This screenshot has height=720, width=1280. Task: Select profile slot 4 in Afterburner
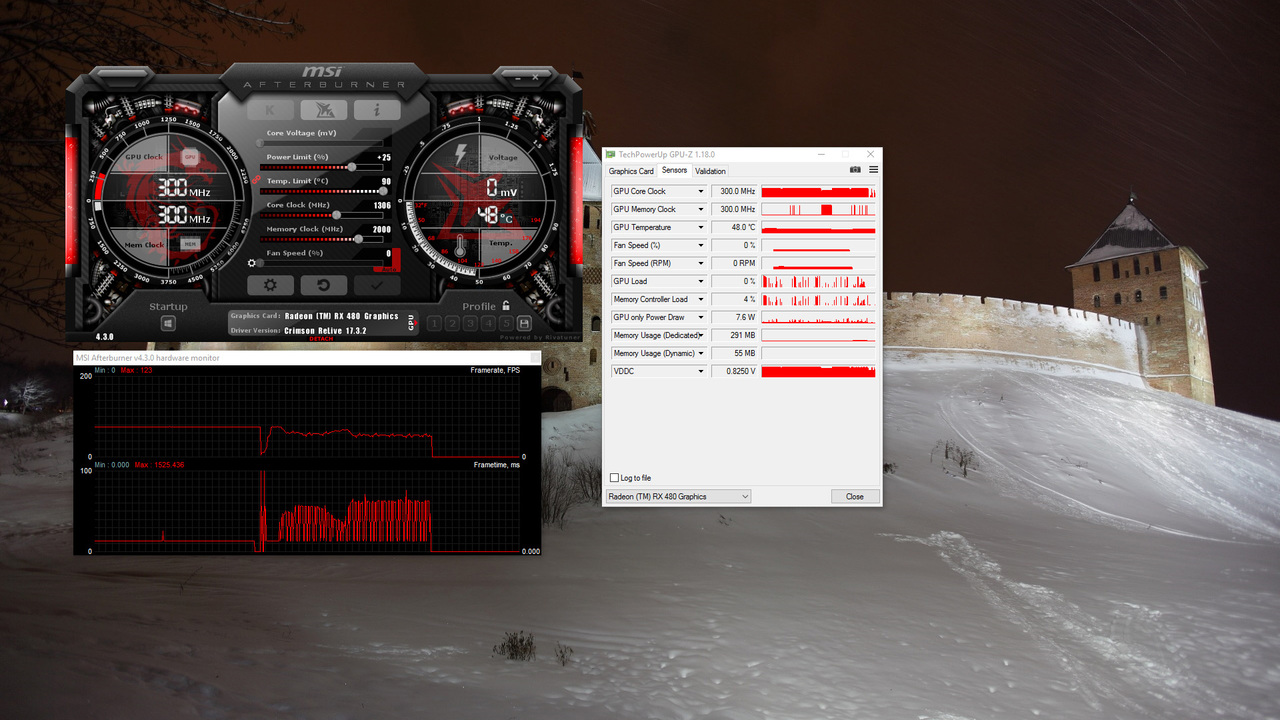[x=488, y=323]
